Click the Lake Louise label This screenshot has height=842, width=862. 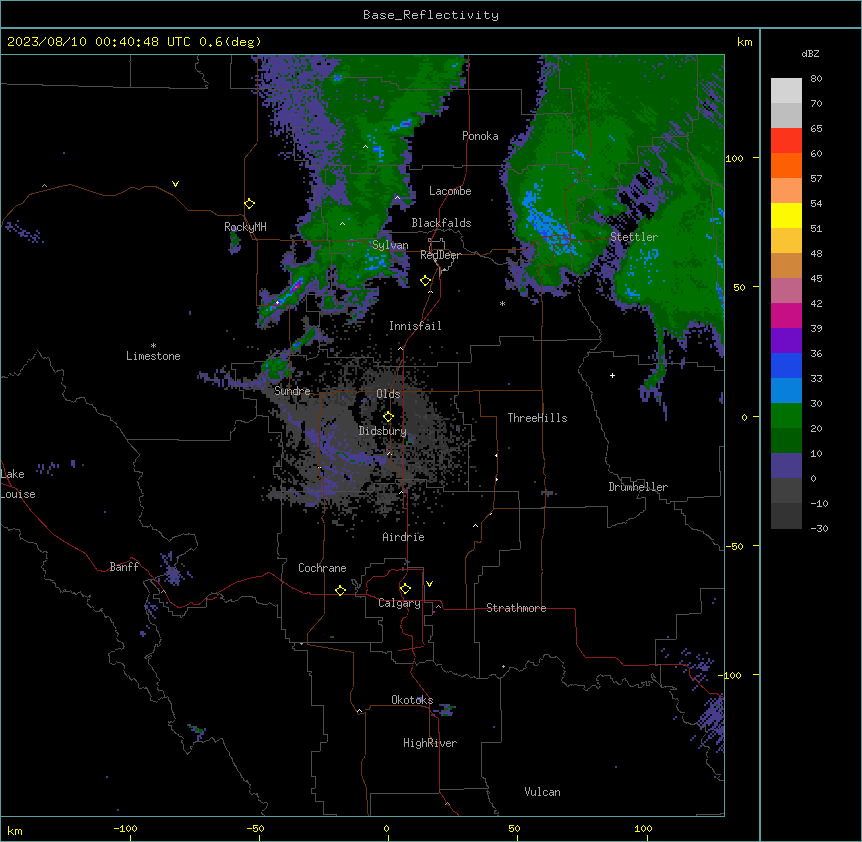[18, 484]
